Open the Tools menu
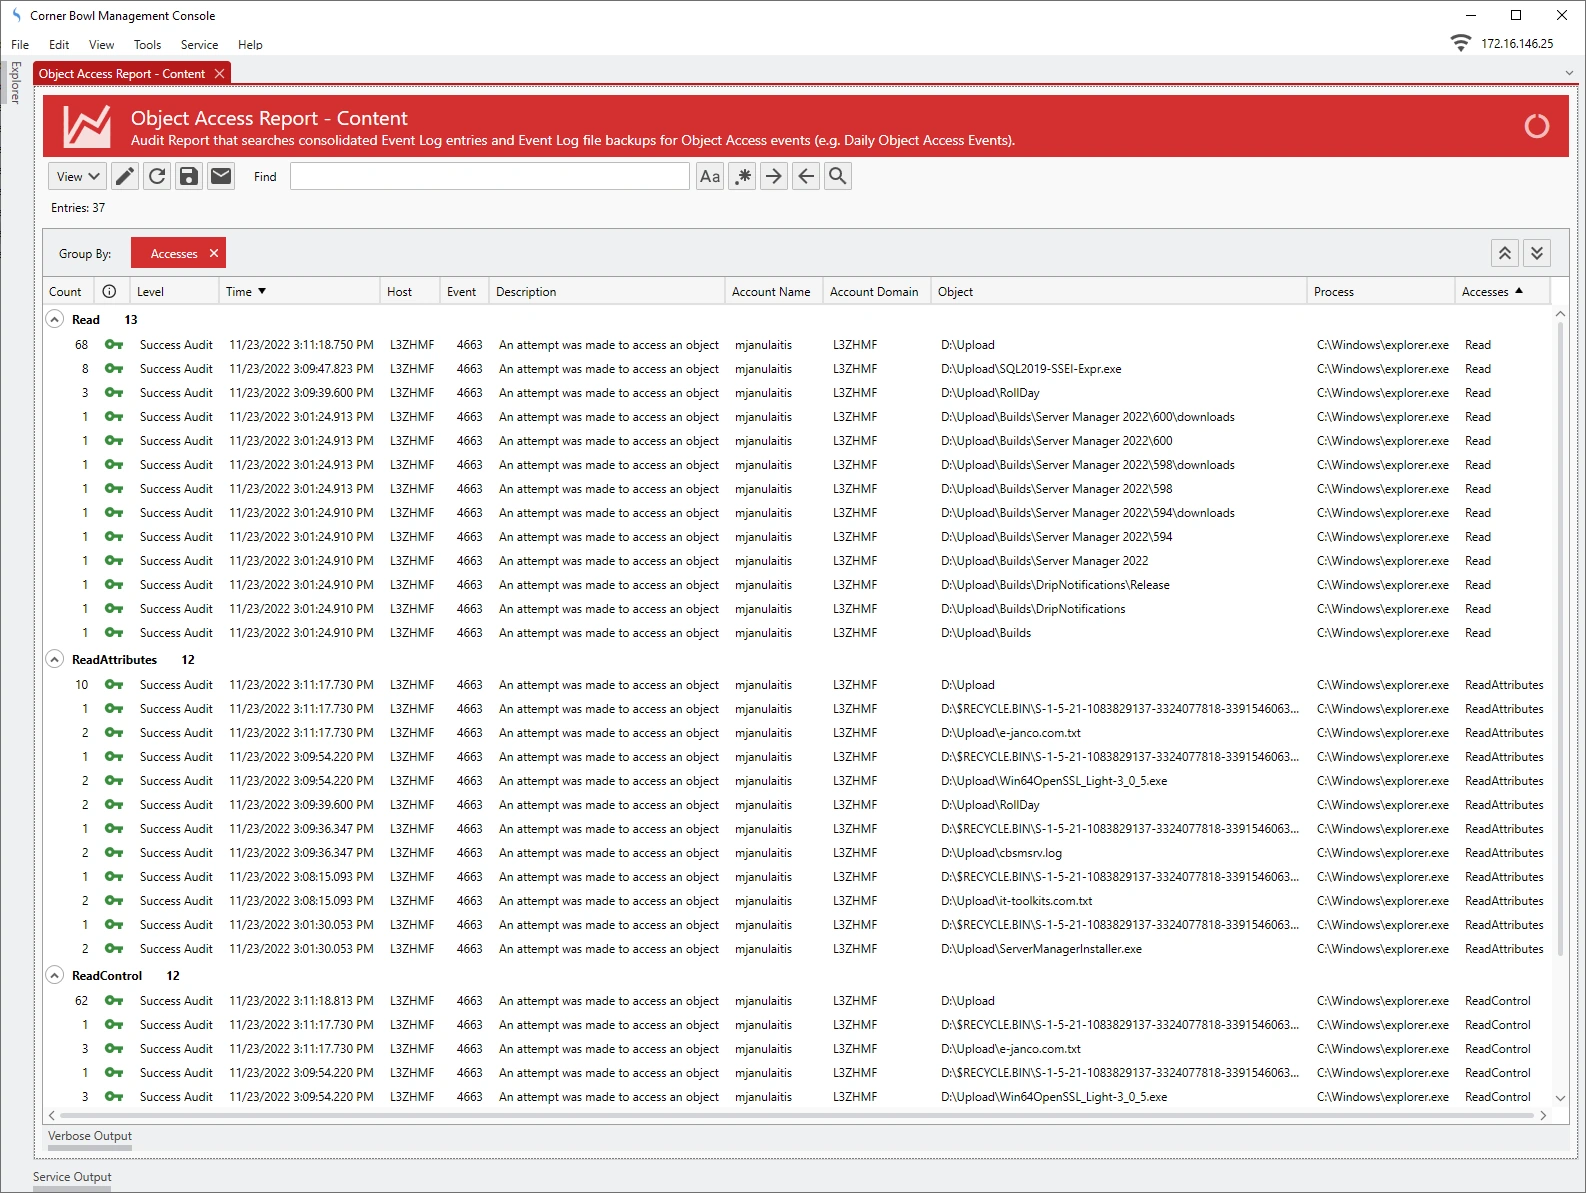Screen dimensions: 1586x1193 pyautogui.click(x=147, y=45)
